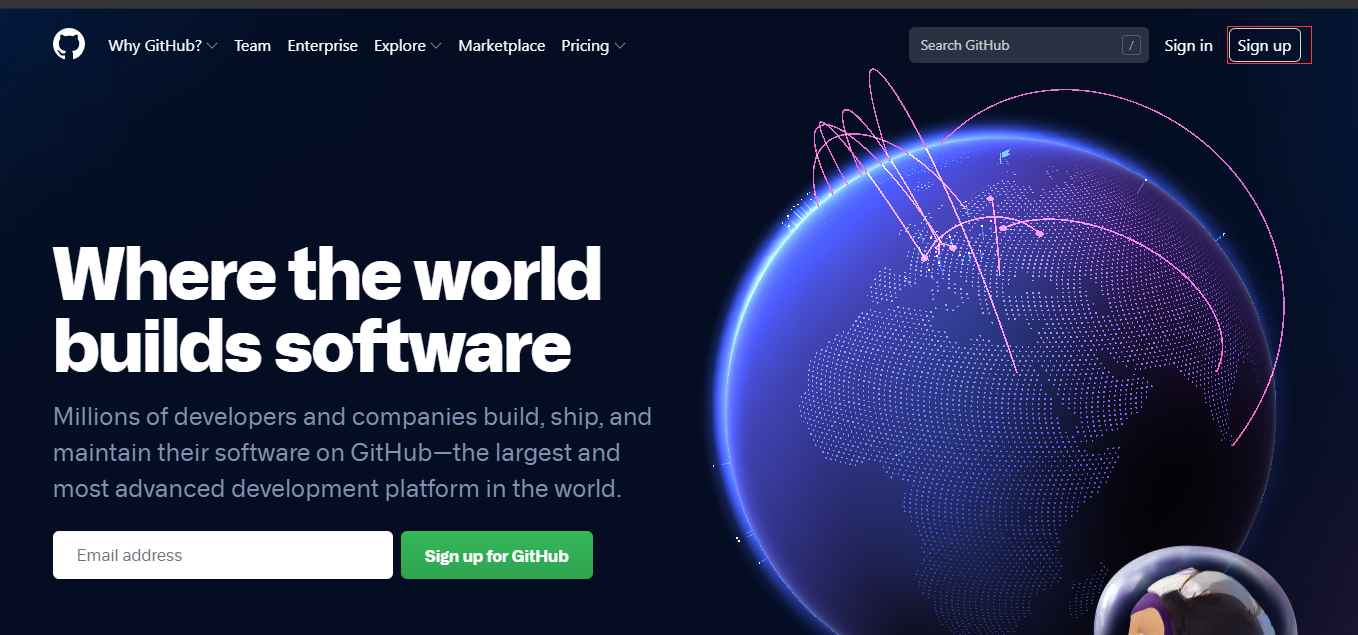Click the glowing globe illustration
This screenshot has width=1358, height=635.
tap(995, 380)
